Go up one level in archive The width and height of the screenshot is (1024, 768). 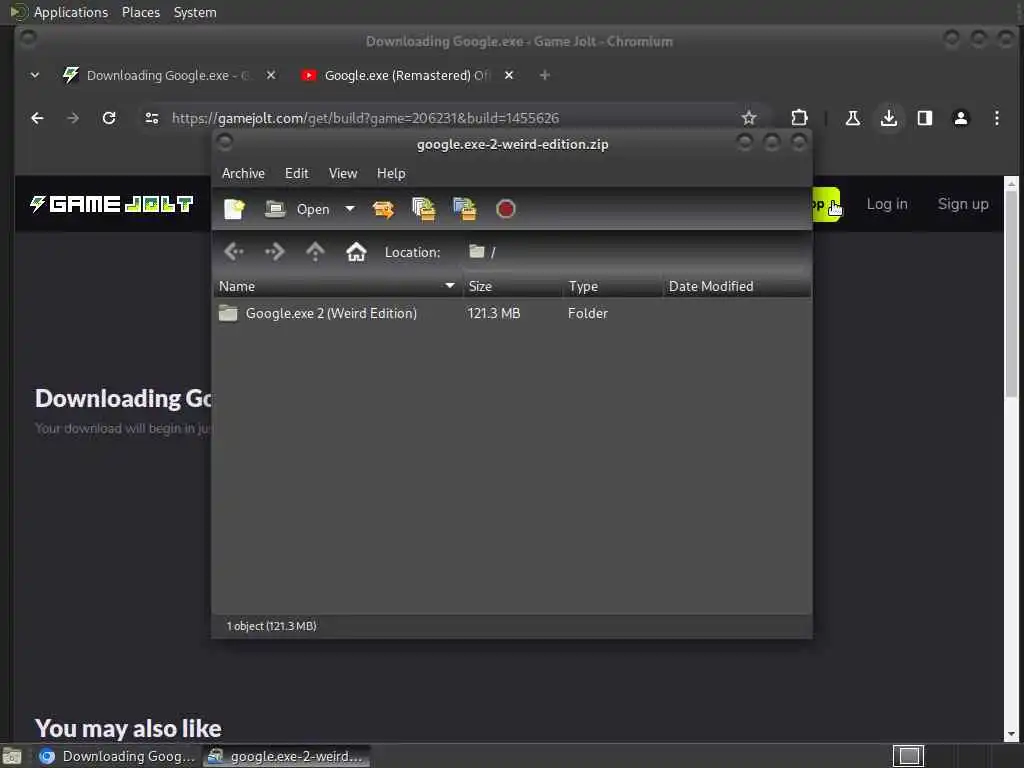click(x=315, y=251)
